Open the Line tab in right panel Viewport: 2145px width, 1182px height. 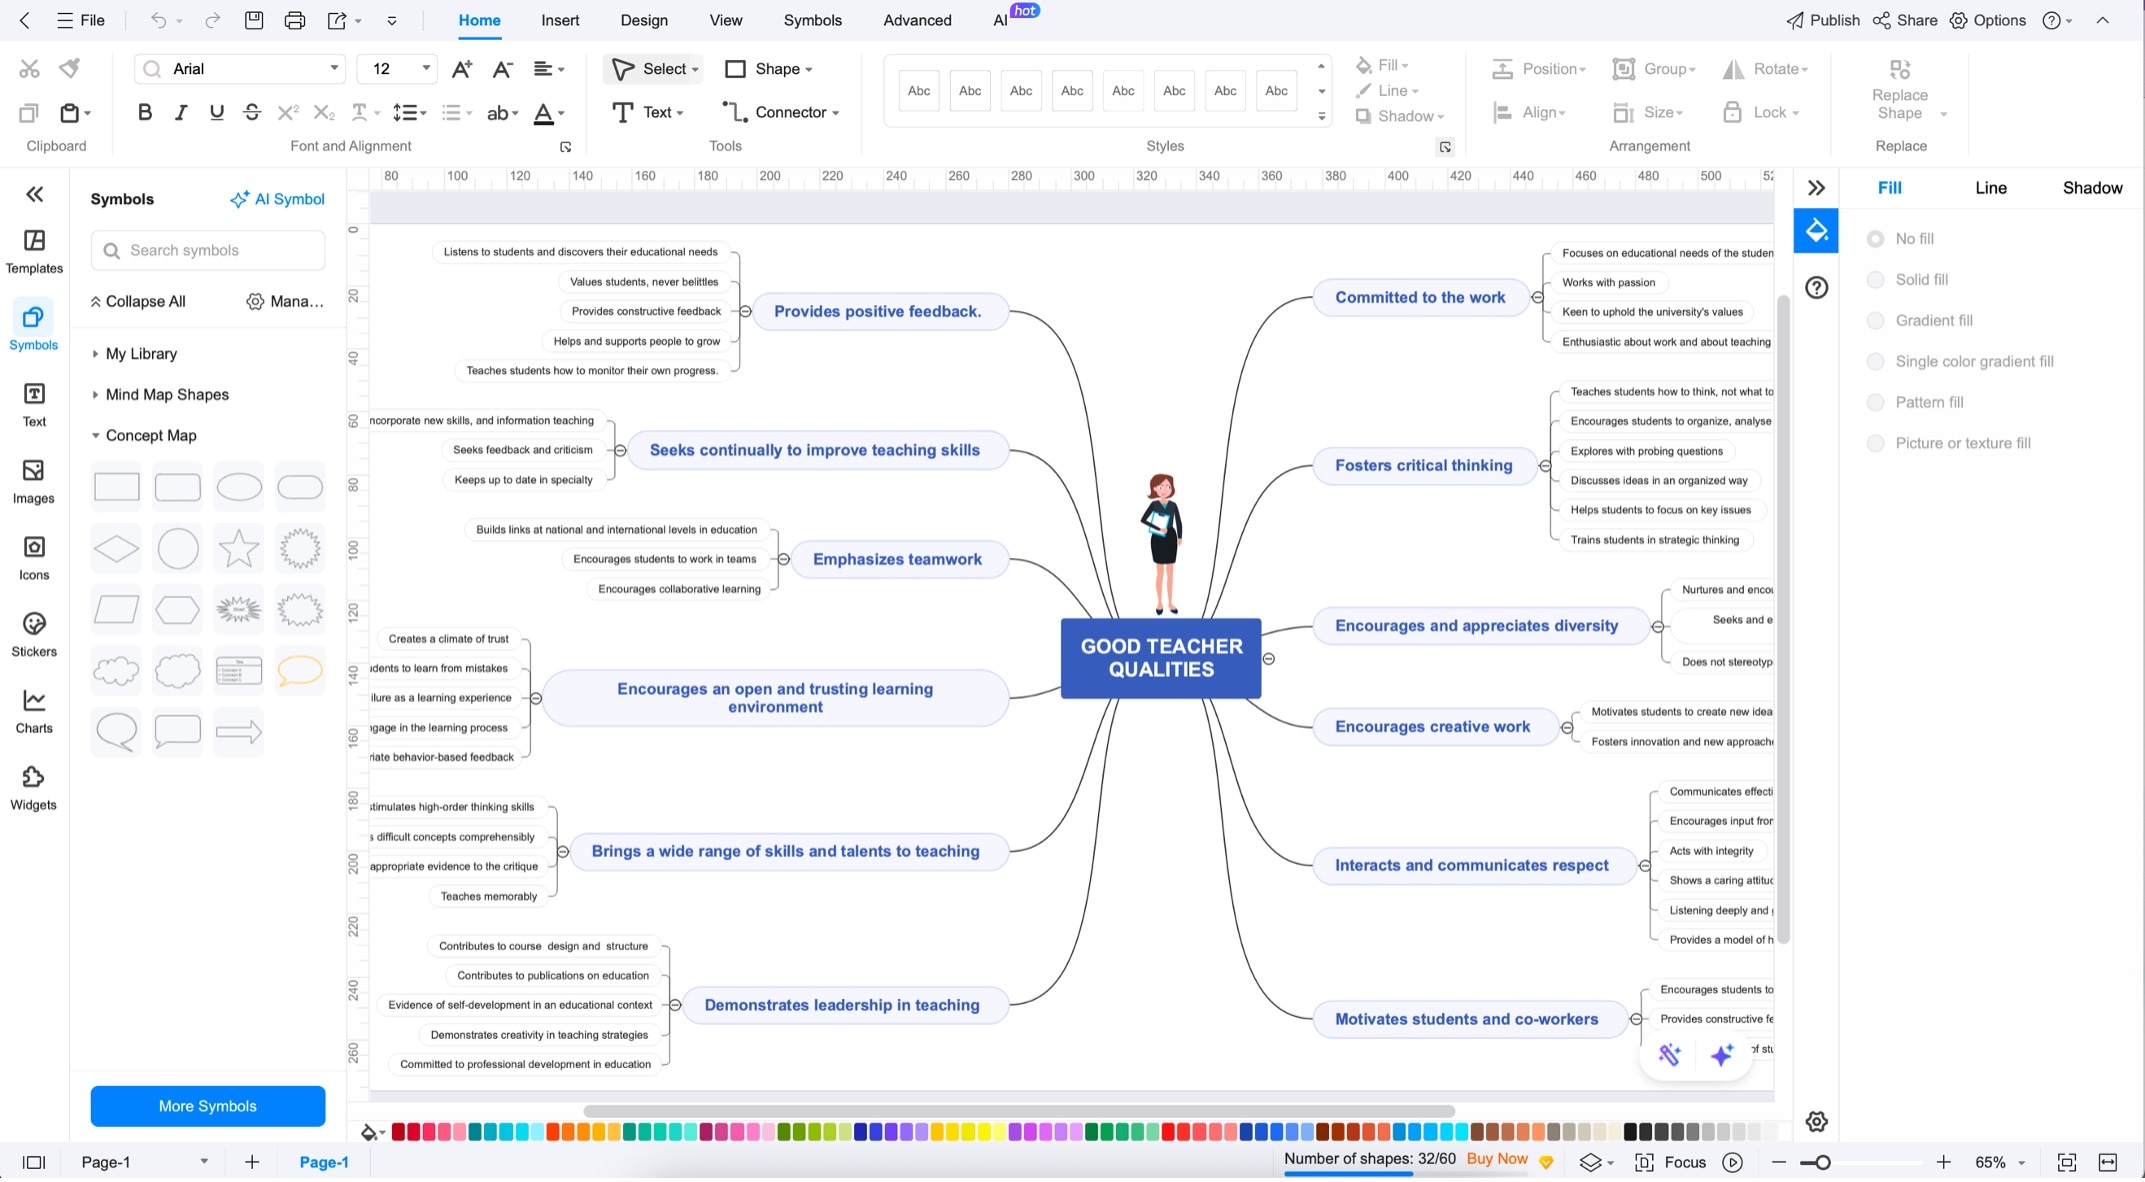tap(1990, 188)
